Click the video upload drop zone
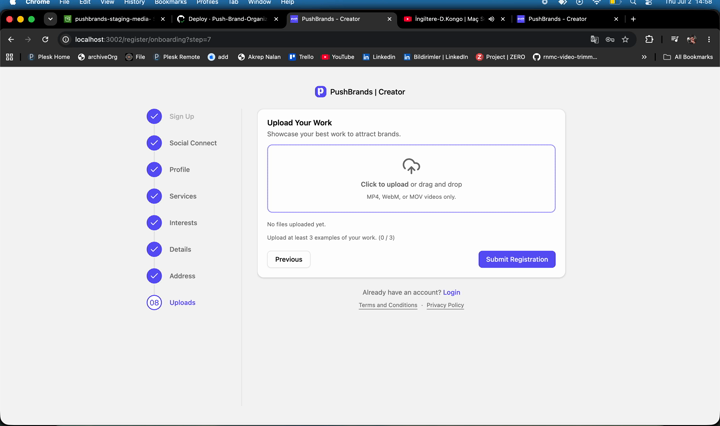The width and height of the screenshot is (720, 426). tap(411, 179)
